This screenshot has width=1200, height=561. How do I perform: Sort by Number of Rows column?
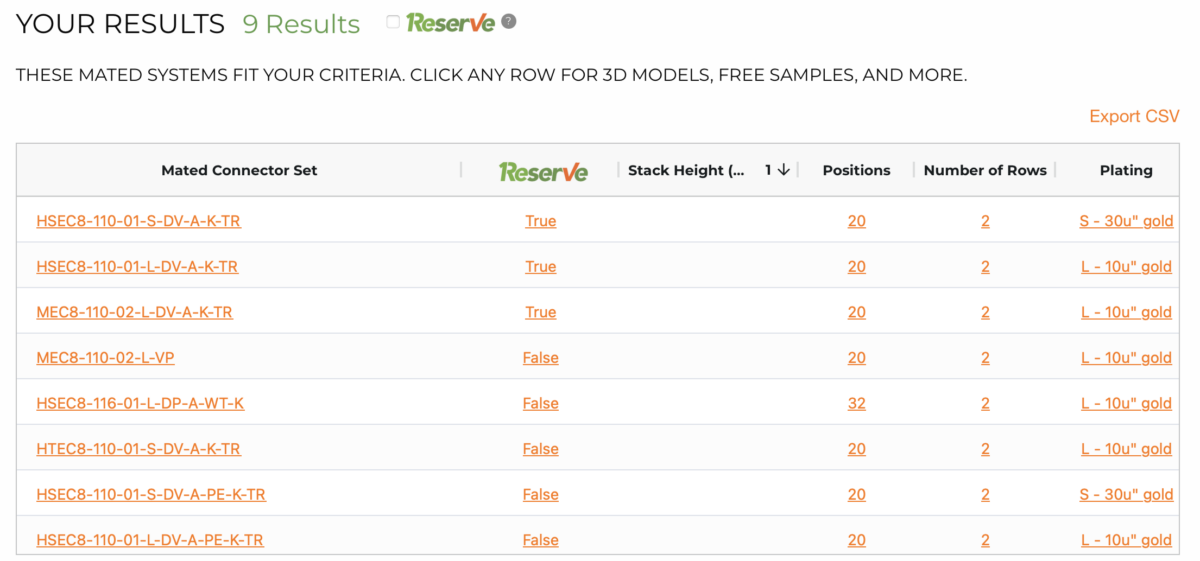(x=985, y=170)
